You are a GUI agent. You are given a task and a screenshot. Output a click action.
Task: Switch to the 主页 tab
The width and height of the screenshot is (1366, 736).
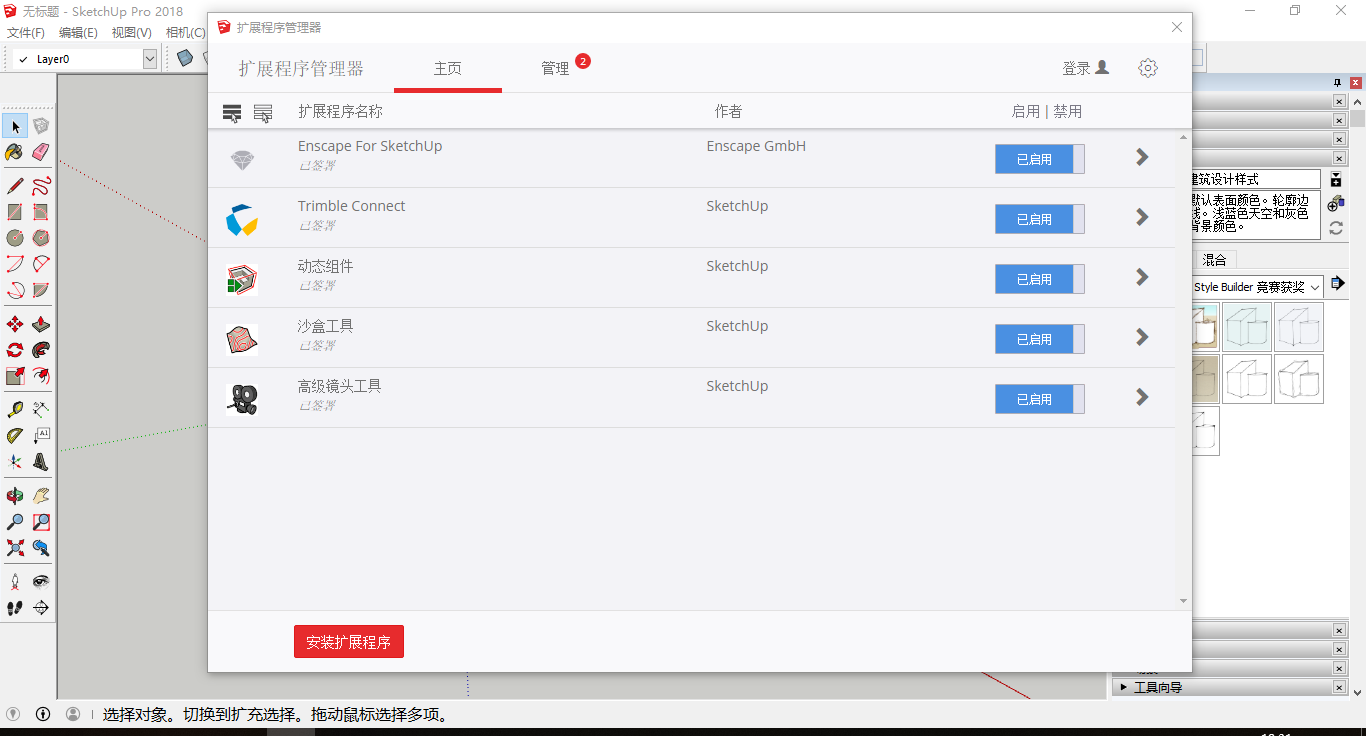coord(448,68)
